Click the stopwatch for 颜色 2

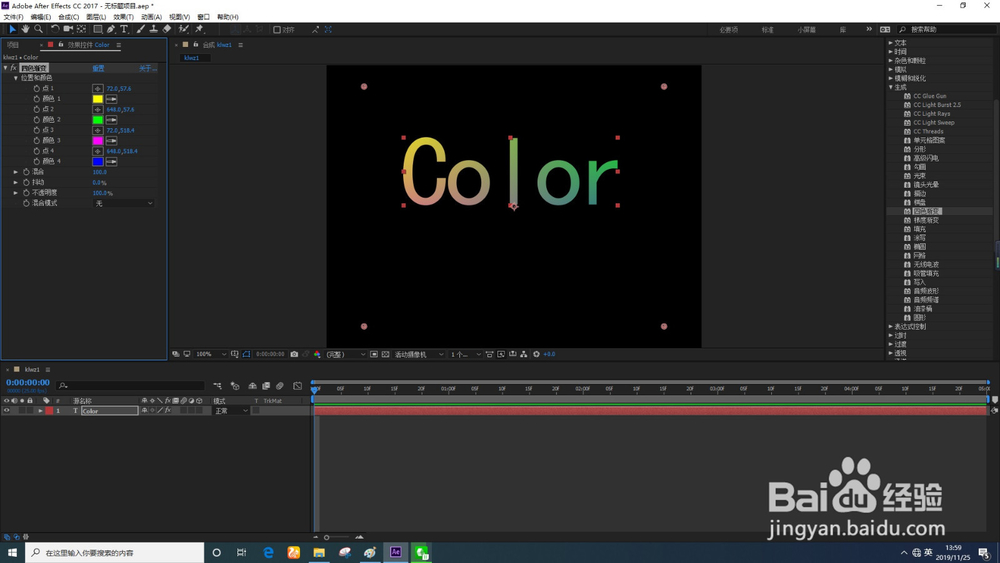click(x=36, y=120)
